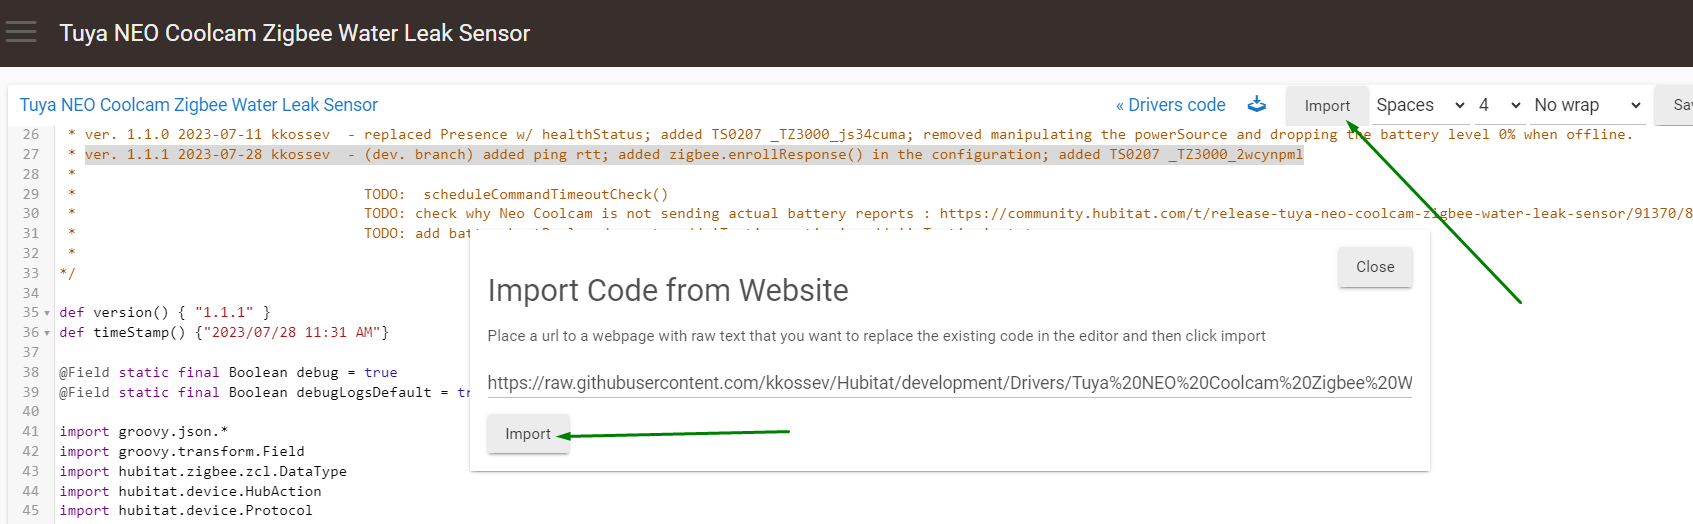Collapse the code fold at line 36
This screenshot has height=524, width=1693.
point(47,333)
